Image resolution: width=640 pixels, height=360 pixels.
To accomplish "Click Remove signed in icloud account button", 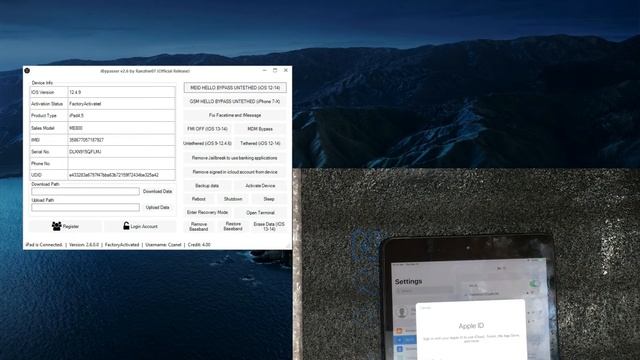I will click(x=235, y=172).
